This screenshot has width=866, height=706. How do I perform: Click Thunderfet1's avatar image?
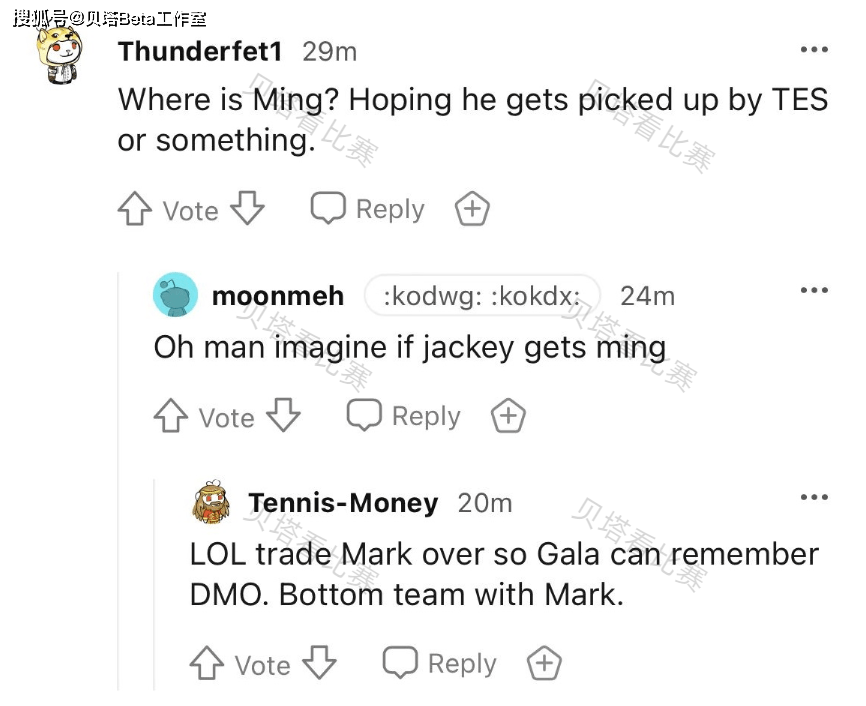click(59, 56)
